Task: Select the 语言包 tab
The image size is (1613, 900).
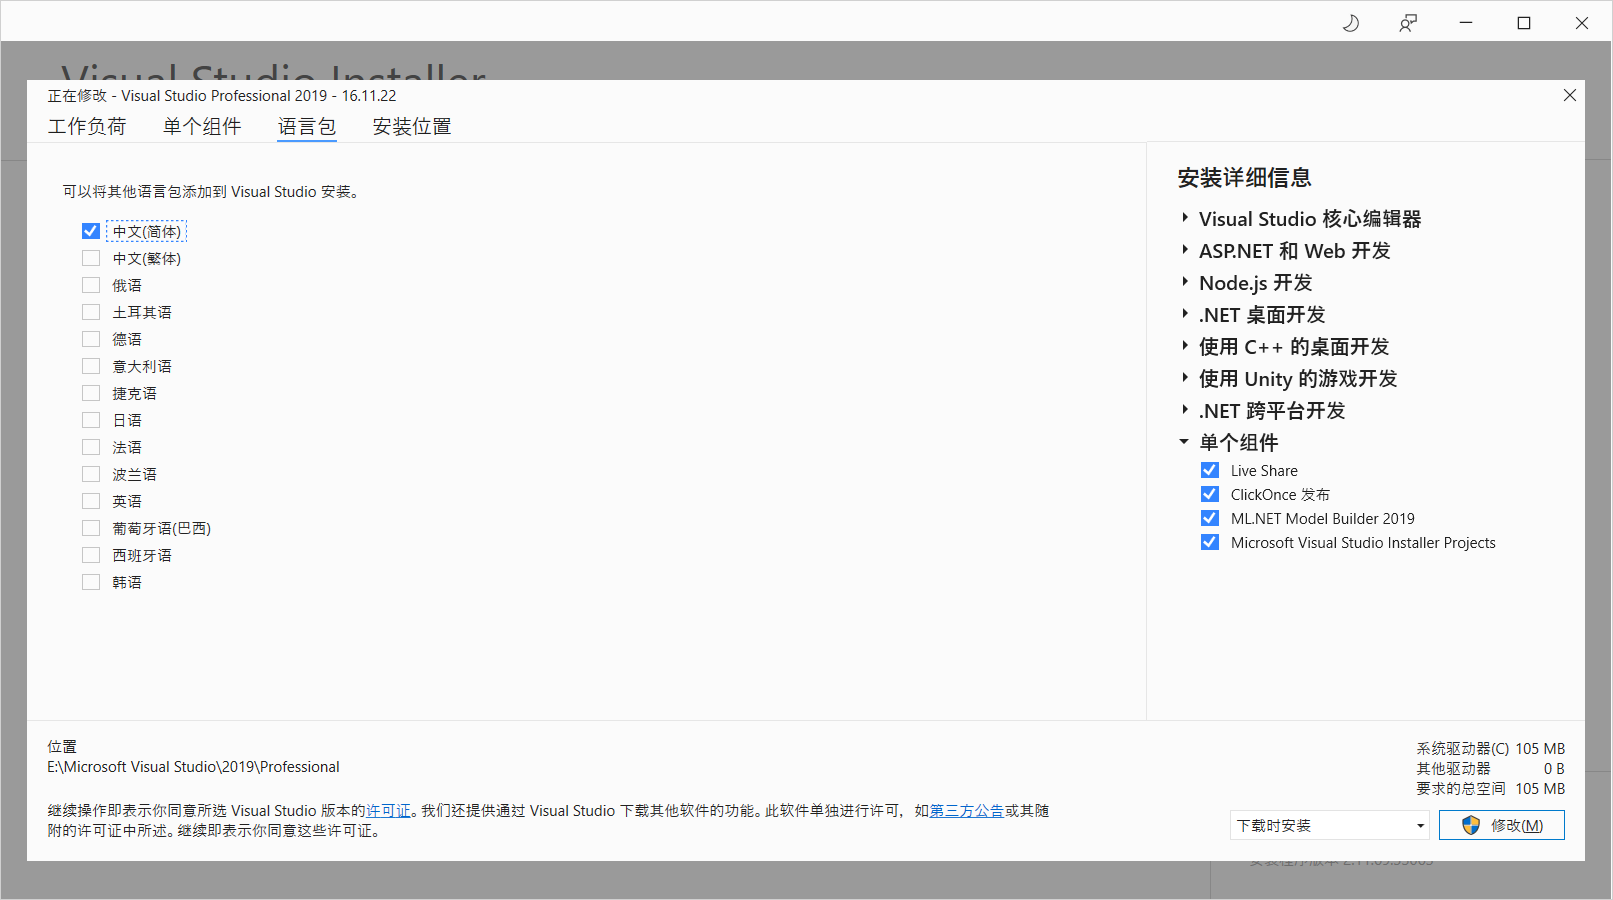Action: point(307,126)
